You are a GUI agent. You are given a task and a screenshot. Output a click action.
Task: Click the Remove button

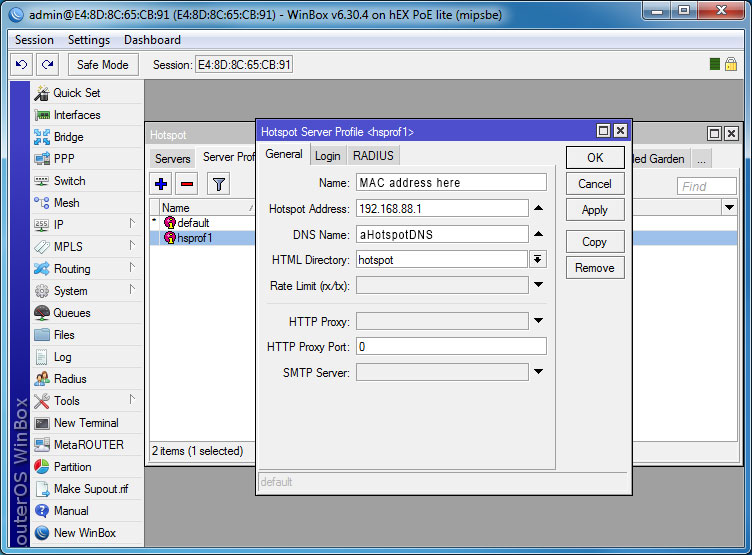[595, 268]
